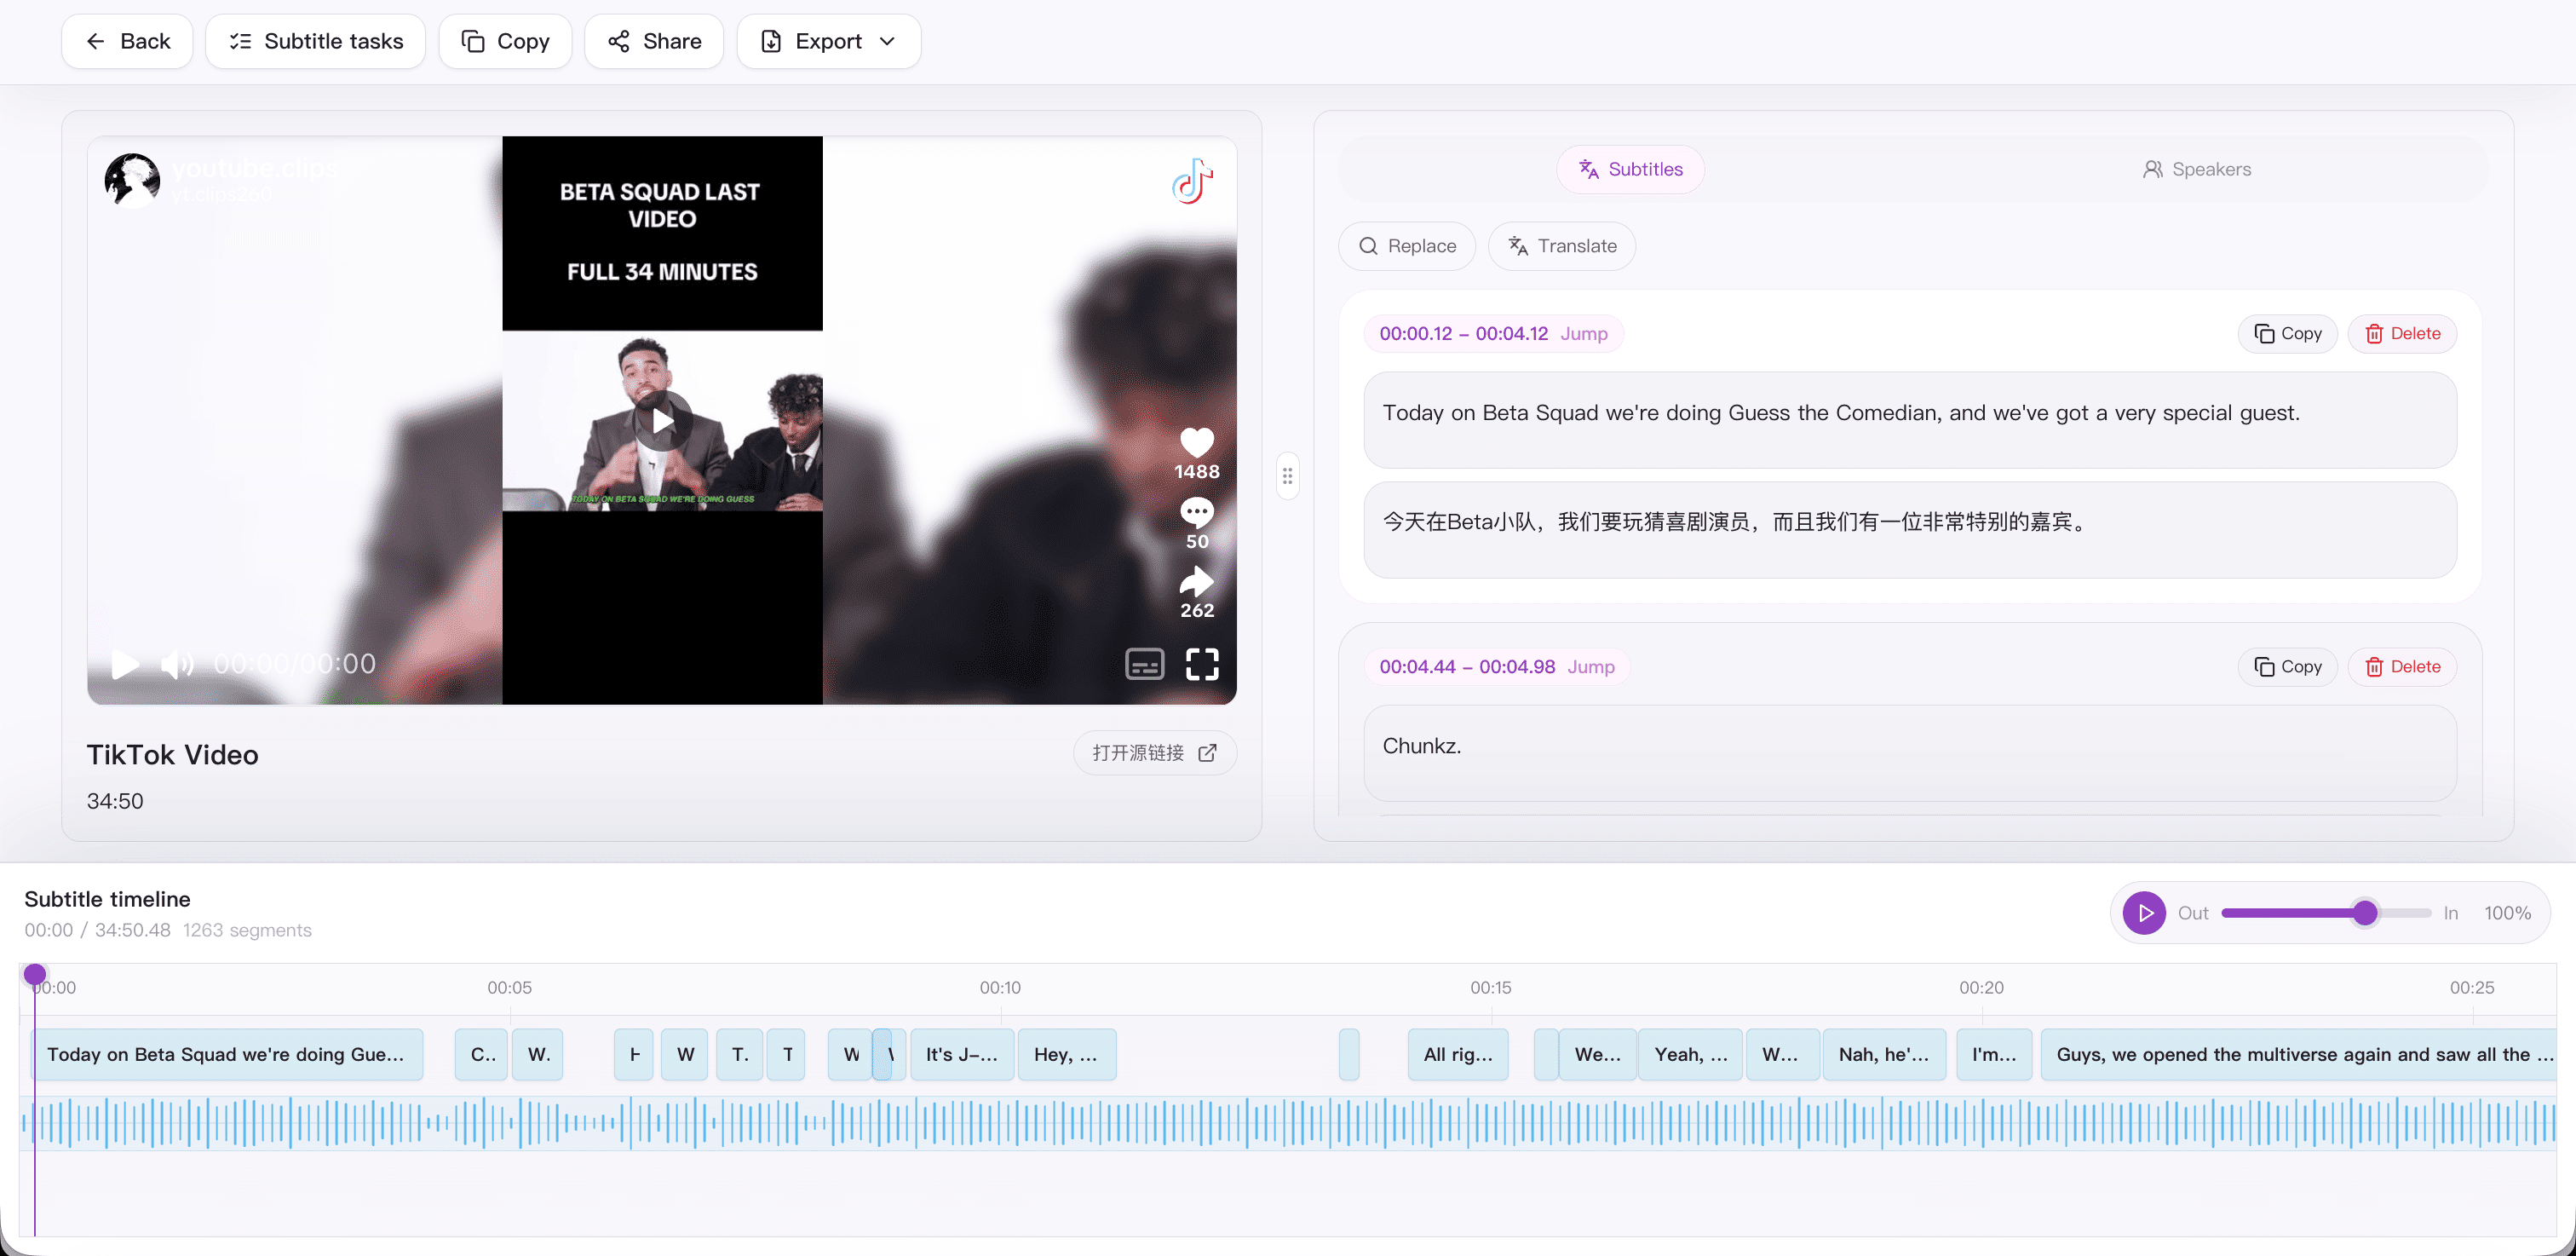The height and width of the screenshot is (1256, 2576).
Task: Select the 'C..' timeline segment
Action: tap(481, 1055)
